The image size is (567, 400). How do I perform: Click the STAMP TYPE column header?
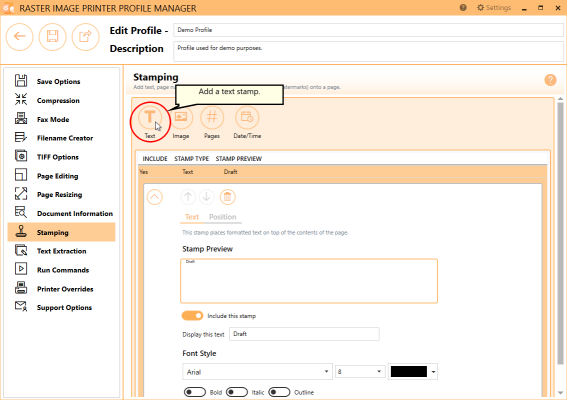click(192, 159)
